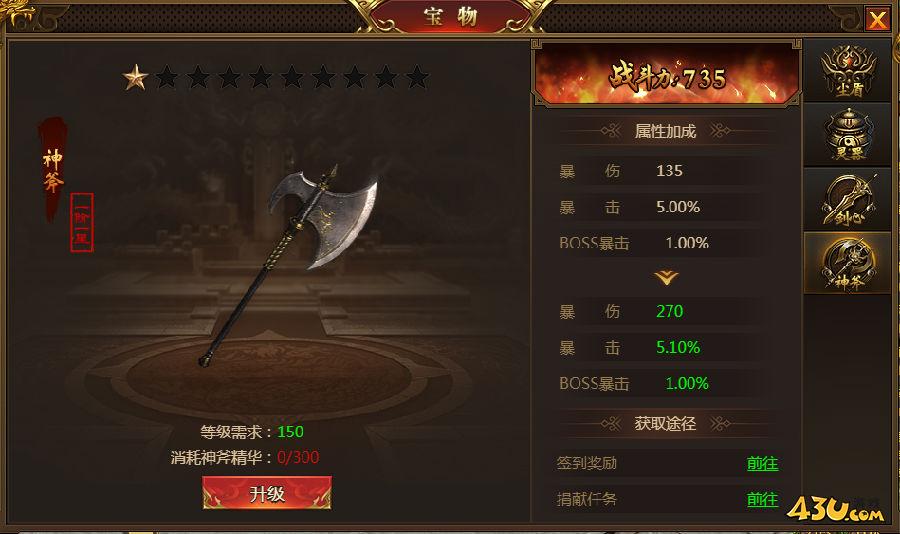Image resolution: width=900 pixels, height=534 pixels.
Task: Close the 宝物 window
Action: coord(877,20)
